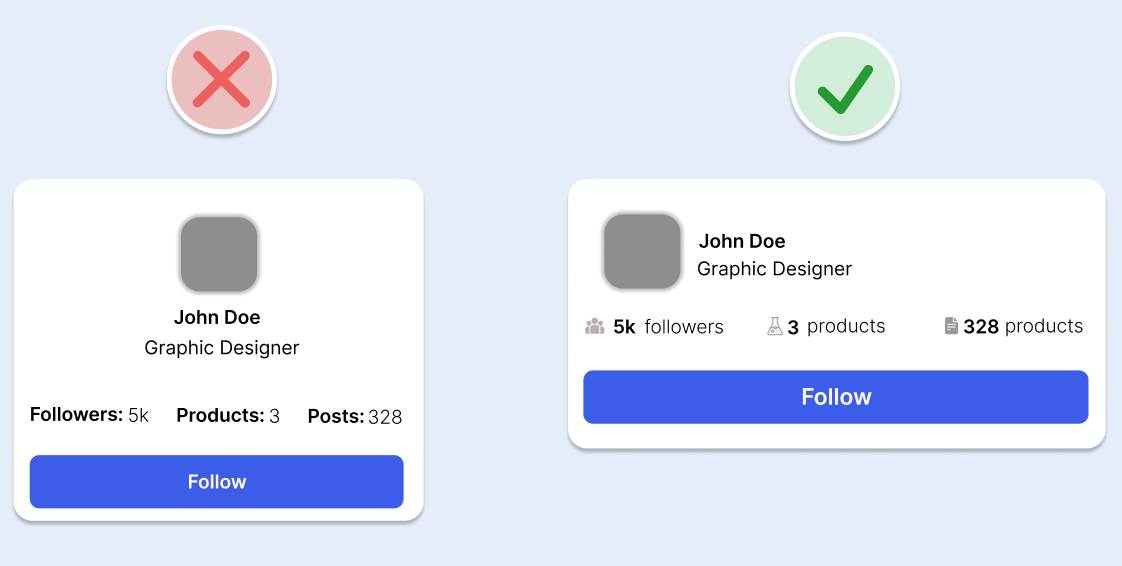Viewport: 1122px width, 566px height.
Task: Click John Doe name in right card
Action: tap(742, 241)
